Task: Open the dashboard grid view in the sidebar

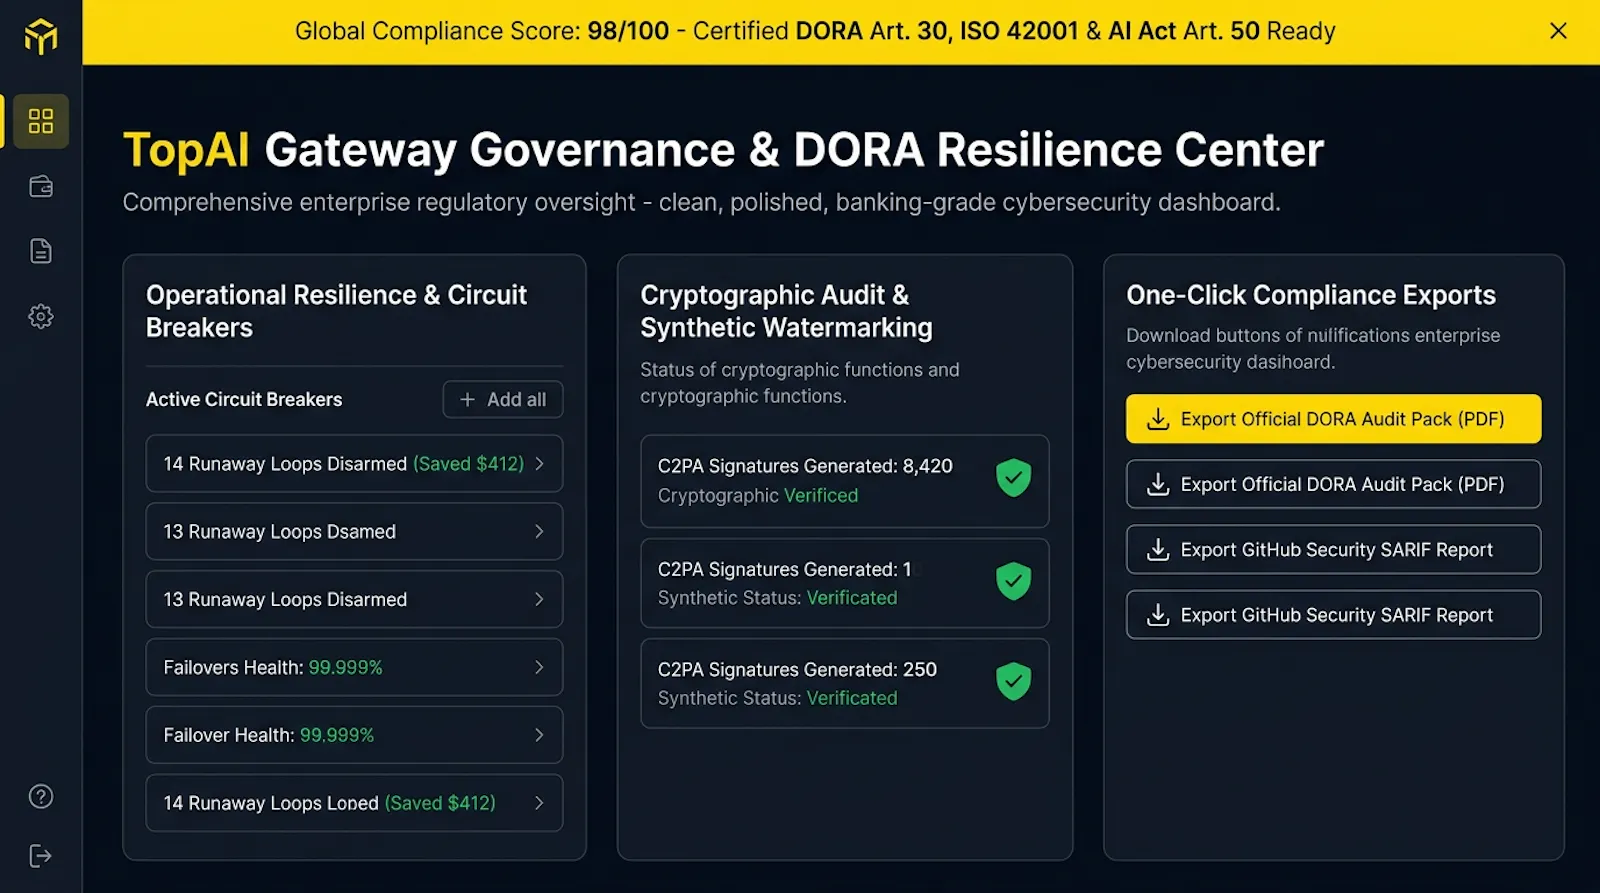Action: [x=41, y=121]
